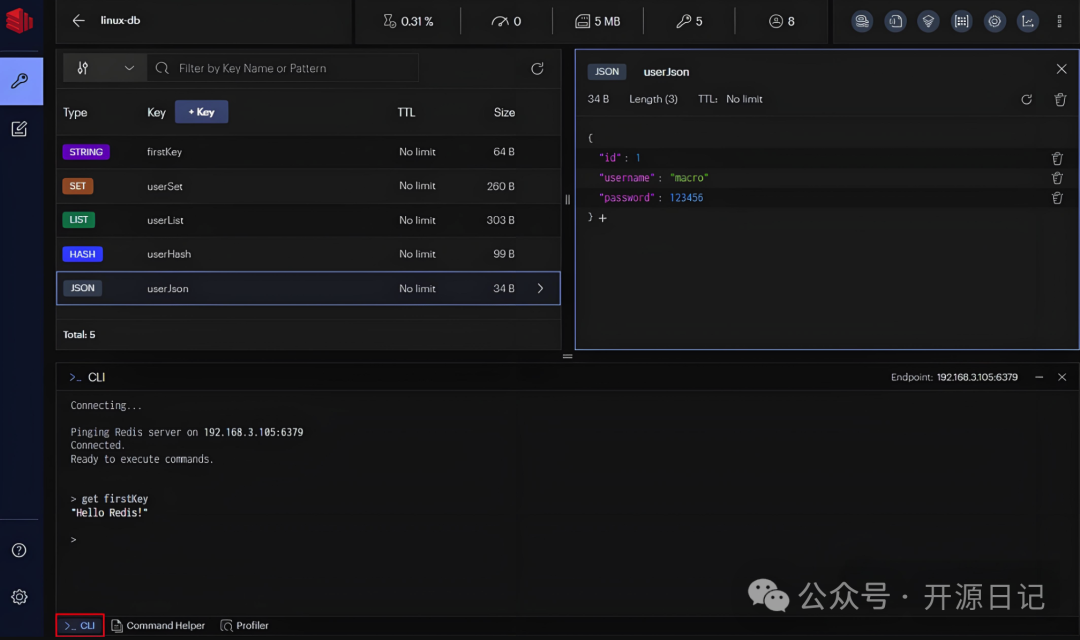Refresh the userJson key value
The width and height of the screenshot is (1080, 640).
click(x=1026, y=100)
